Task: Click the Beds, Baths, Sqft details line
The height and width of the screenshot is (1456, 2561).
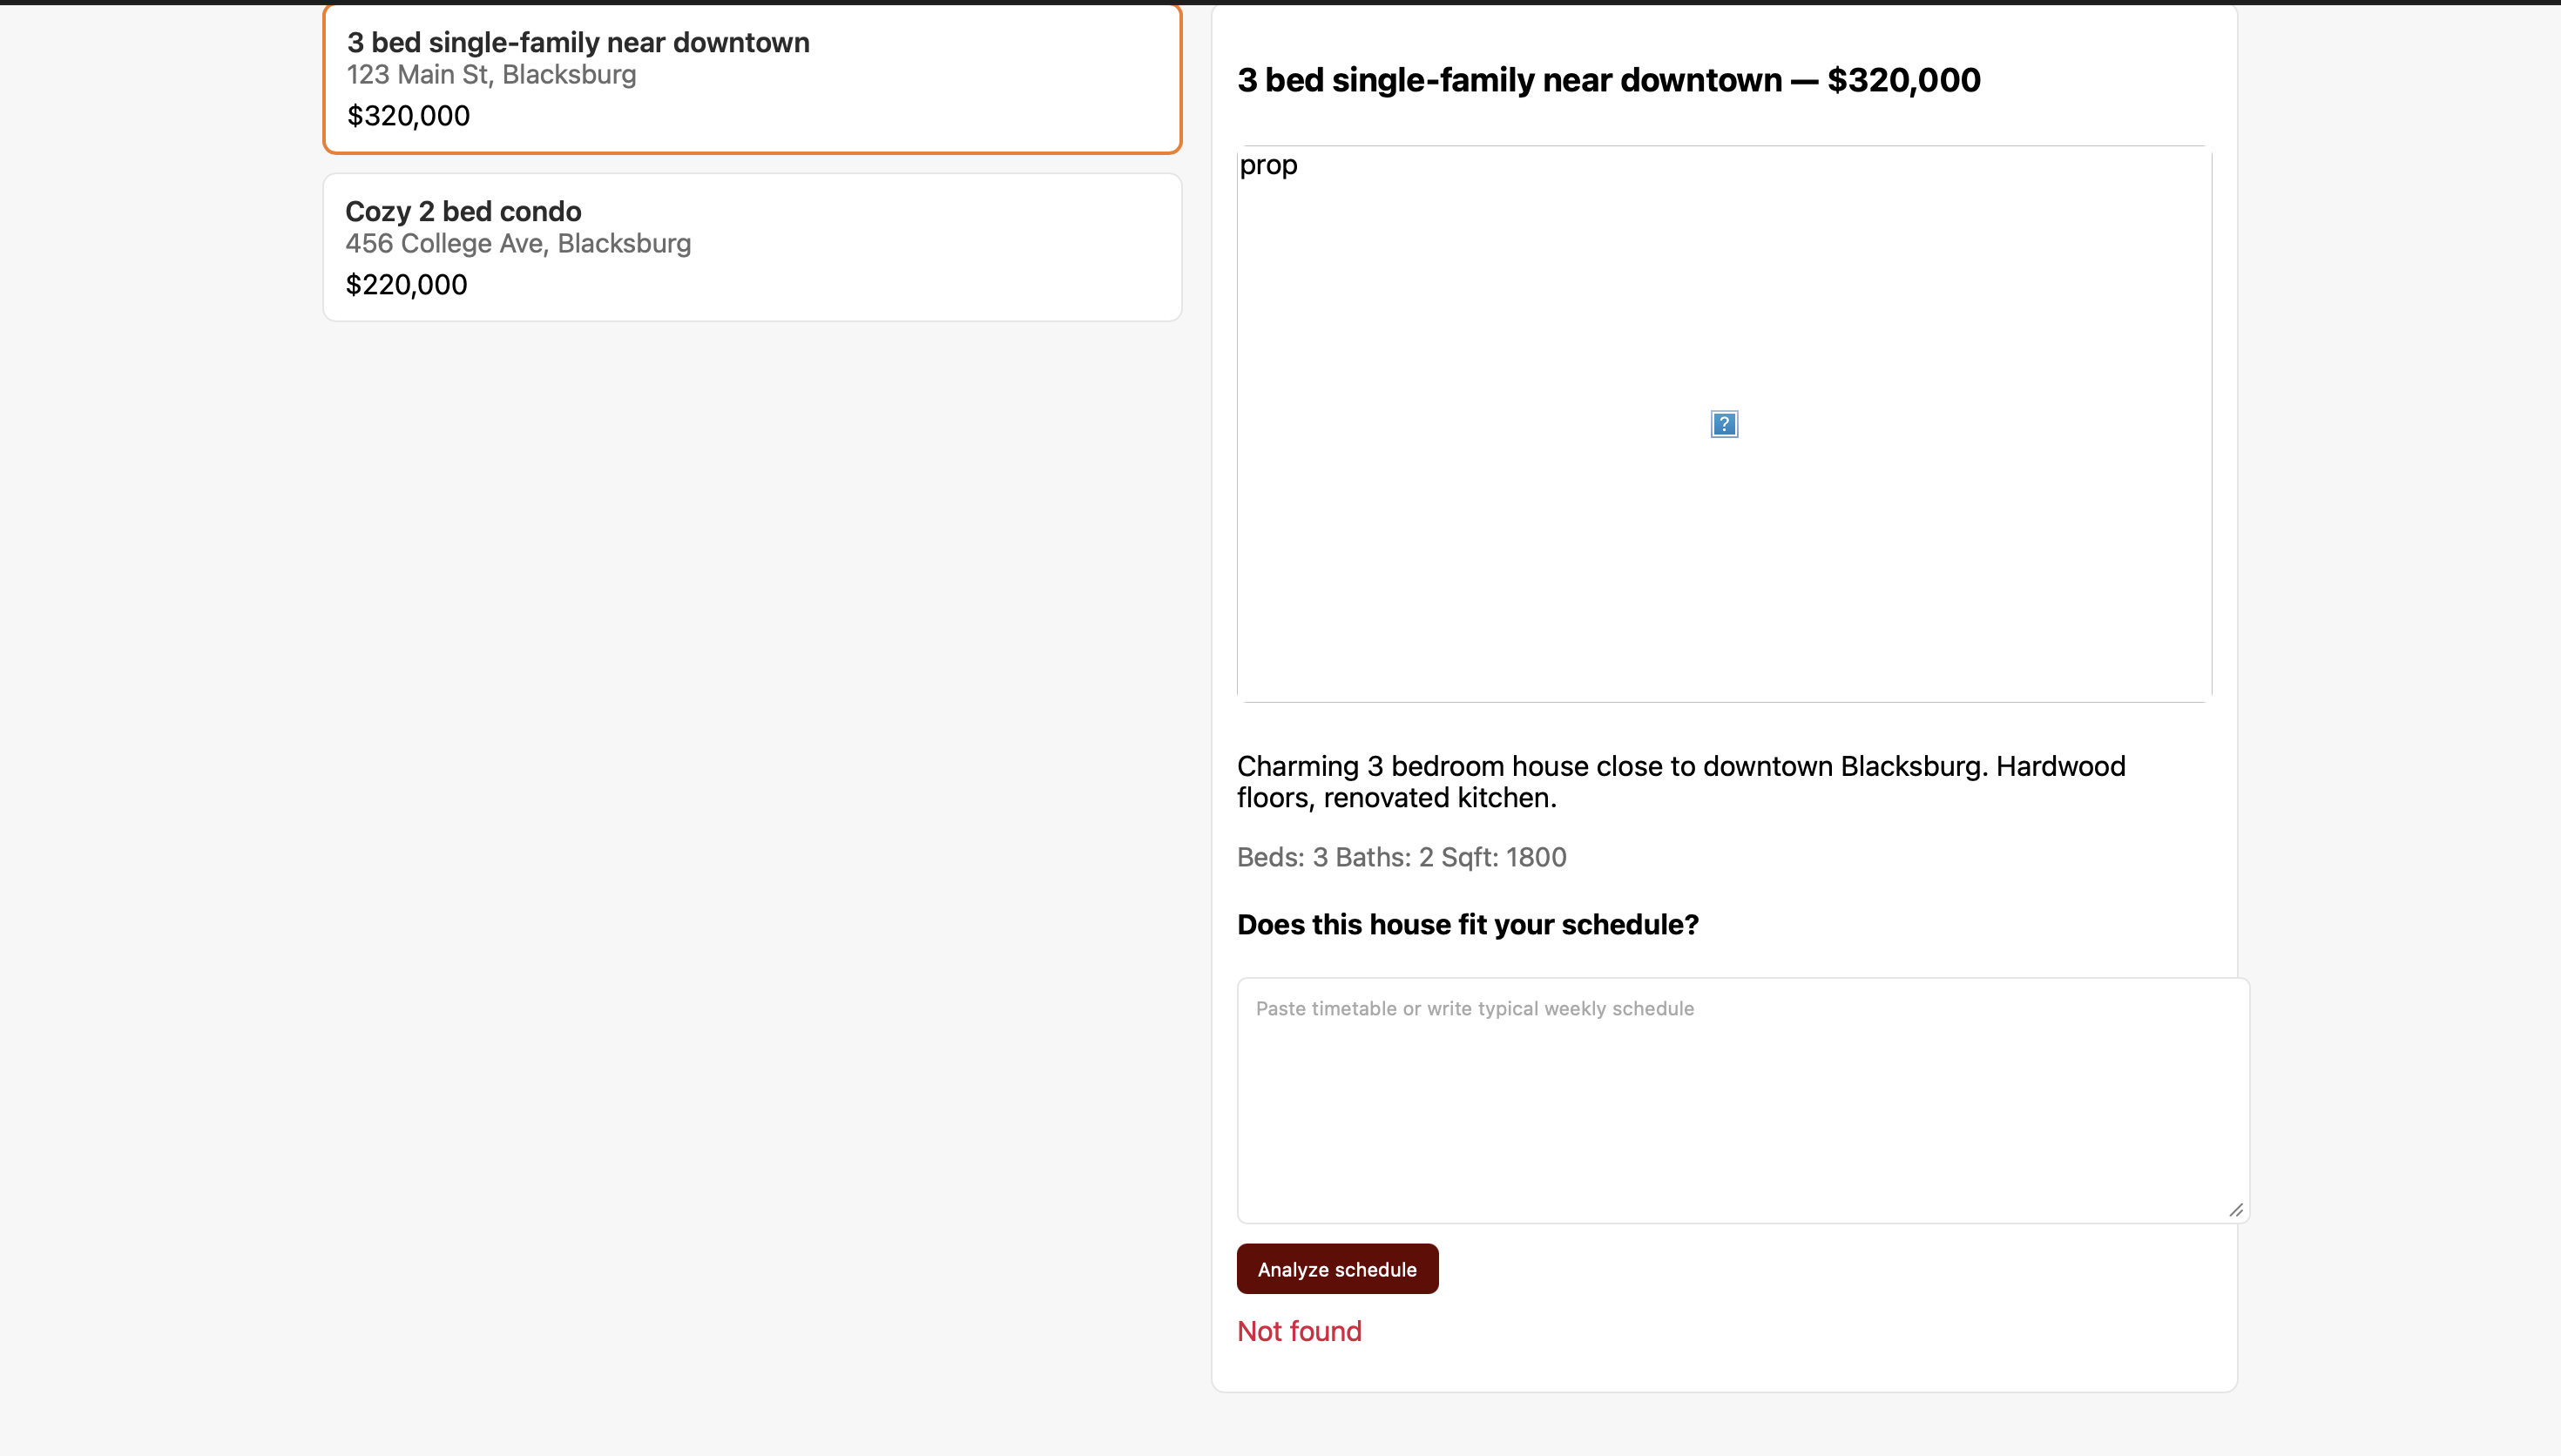Action: (1401, 857)
